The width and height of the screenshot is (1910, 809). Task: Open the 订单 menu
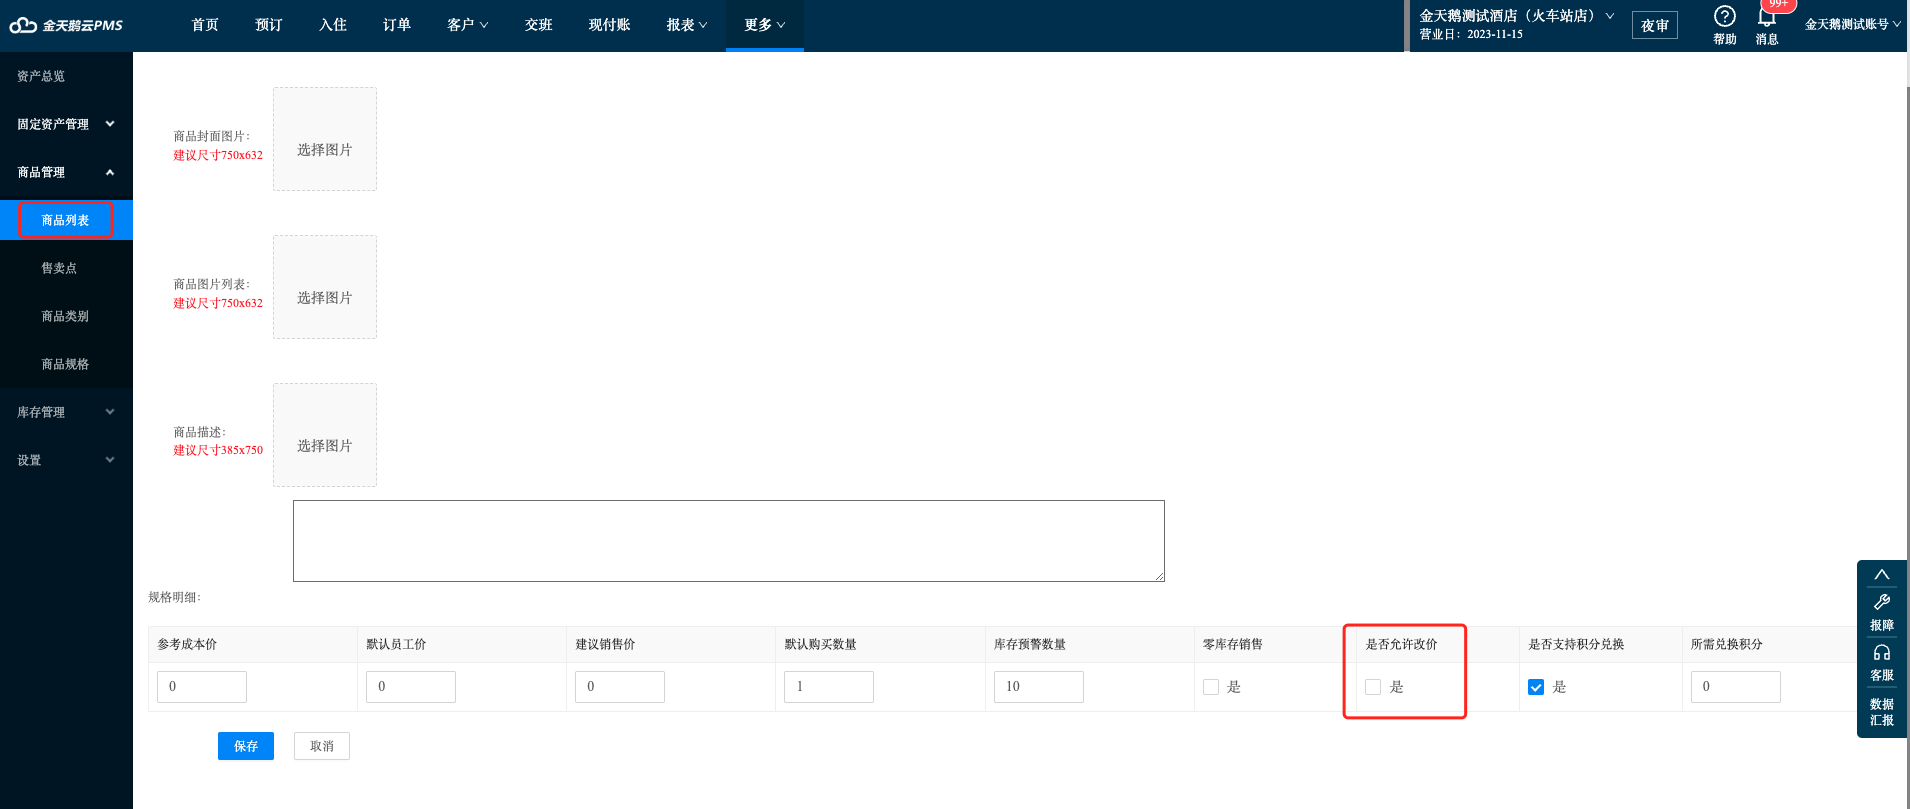pyautogui.click(x=397, y=25)
